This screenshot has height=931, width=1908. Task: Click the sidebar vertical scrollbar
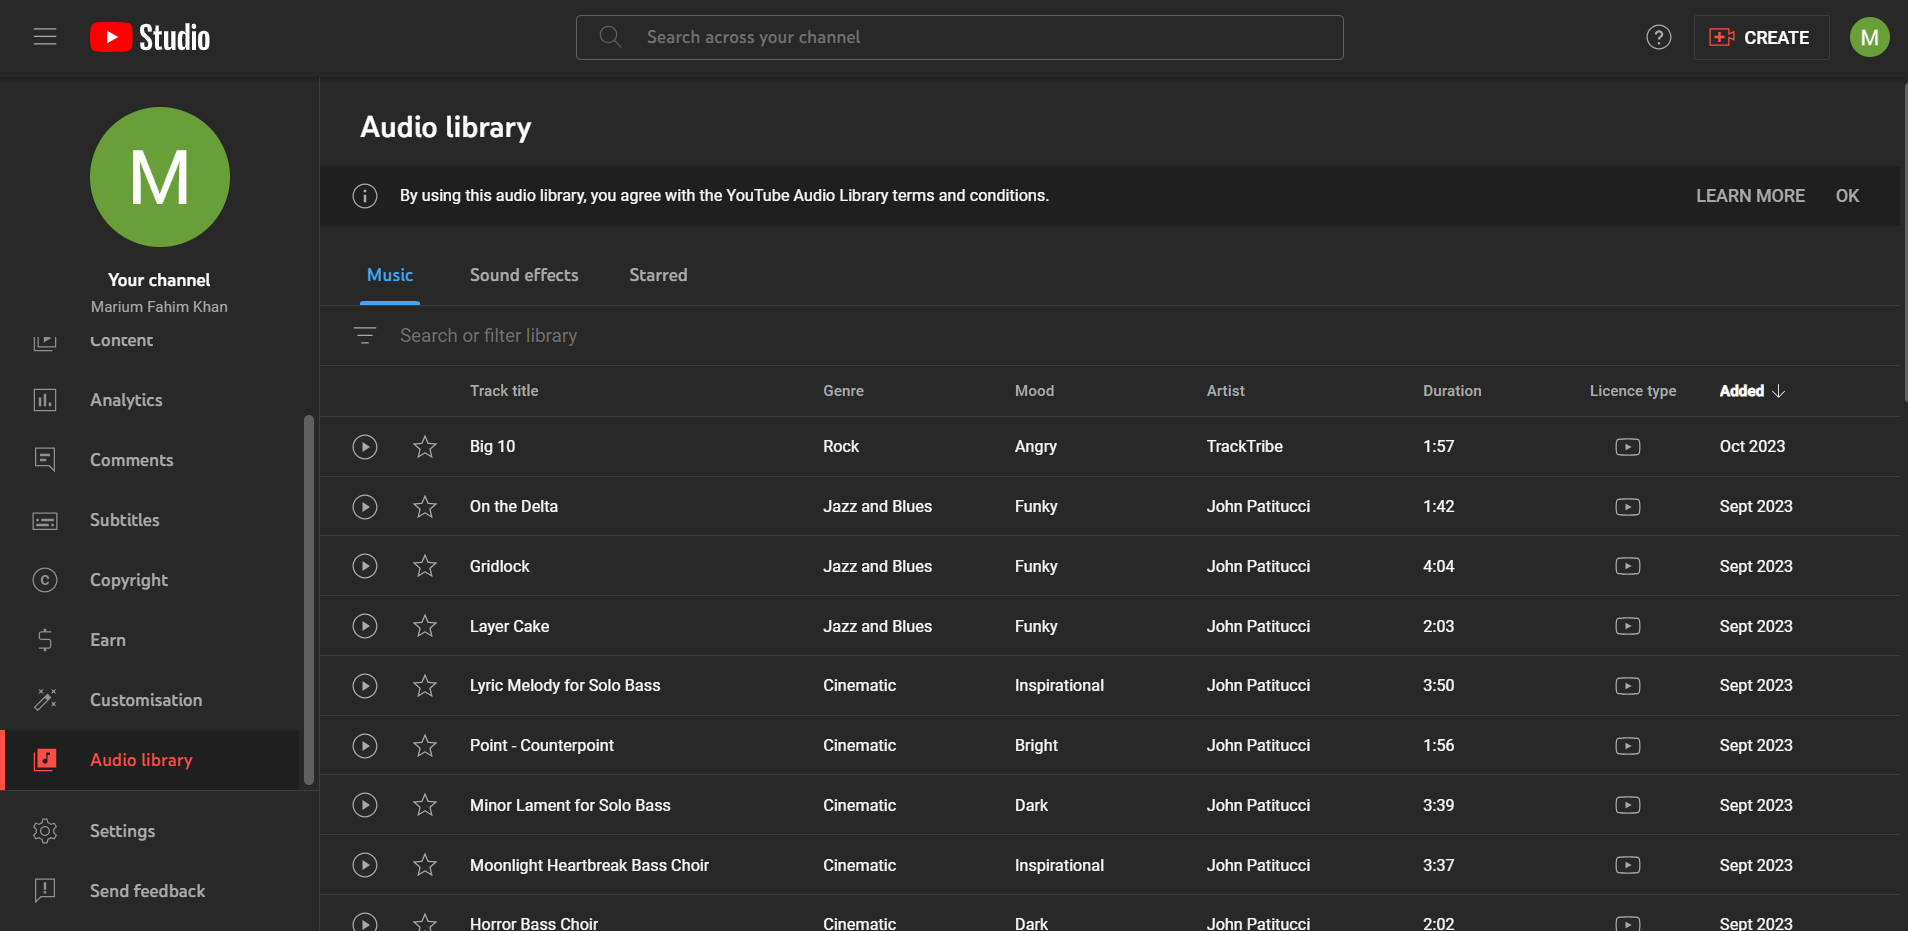(x=309, y=600)
